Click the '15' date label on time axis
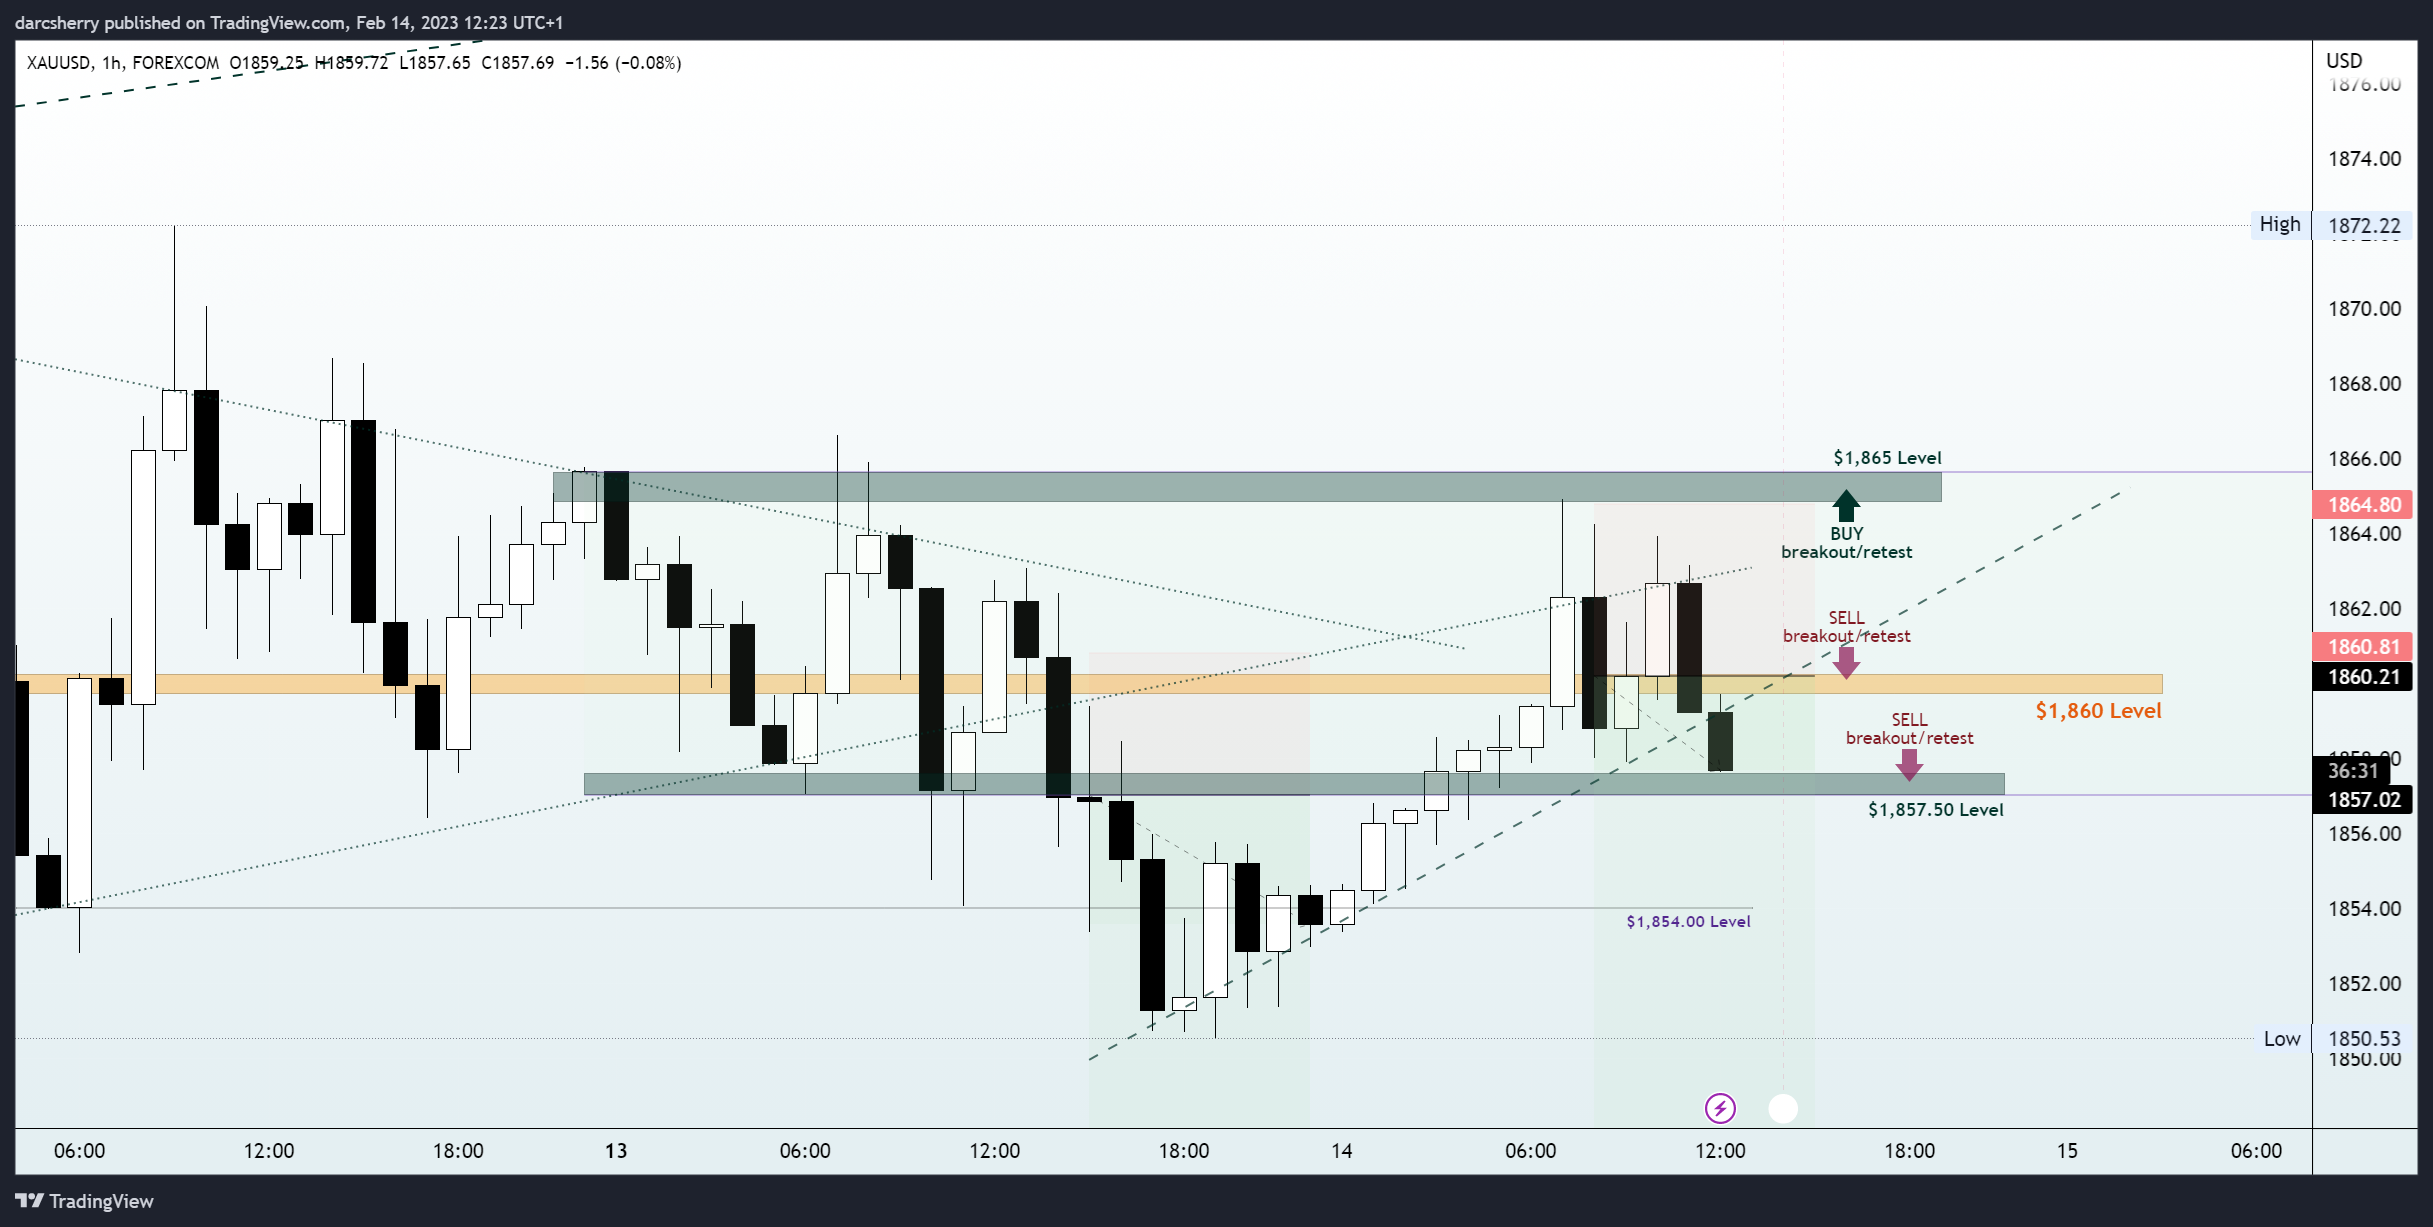 pos(2067,1151)
